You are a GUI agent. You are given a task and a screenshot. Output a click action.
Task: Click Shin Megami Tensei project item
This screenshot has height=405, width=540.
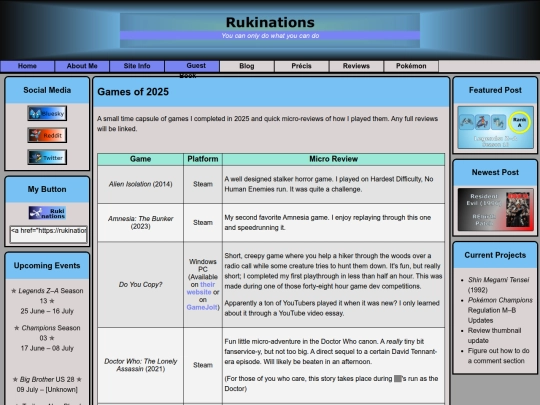coord(498,285)
